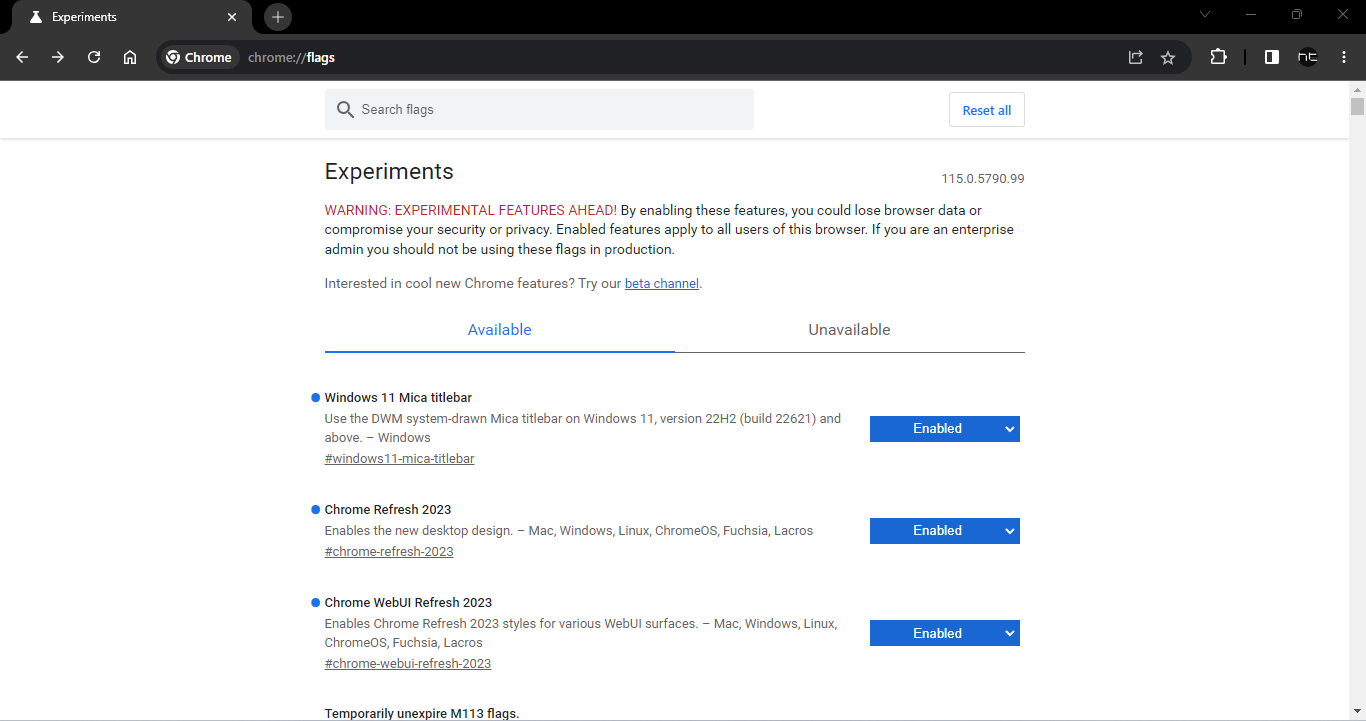Open the #windows11-mica-titlebar anchor link

(x=400, y=459)
